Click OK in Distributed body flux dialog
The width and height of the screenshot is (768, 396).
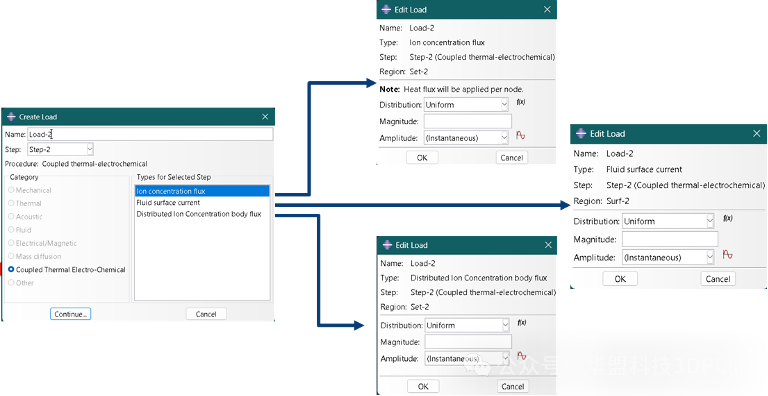(423, 386)
